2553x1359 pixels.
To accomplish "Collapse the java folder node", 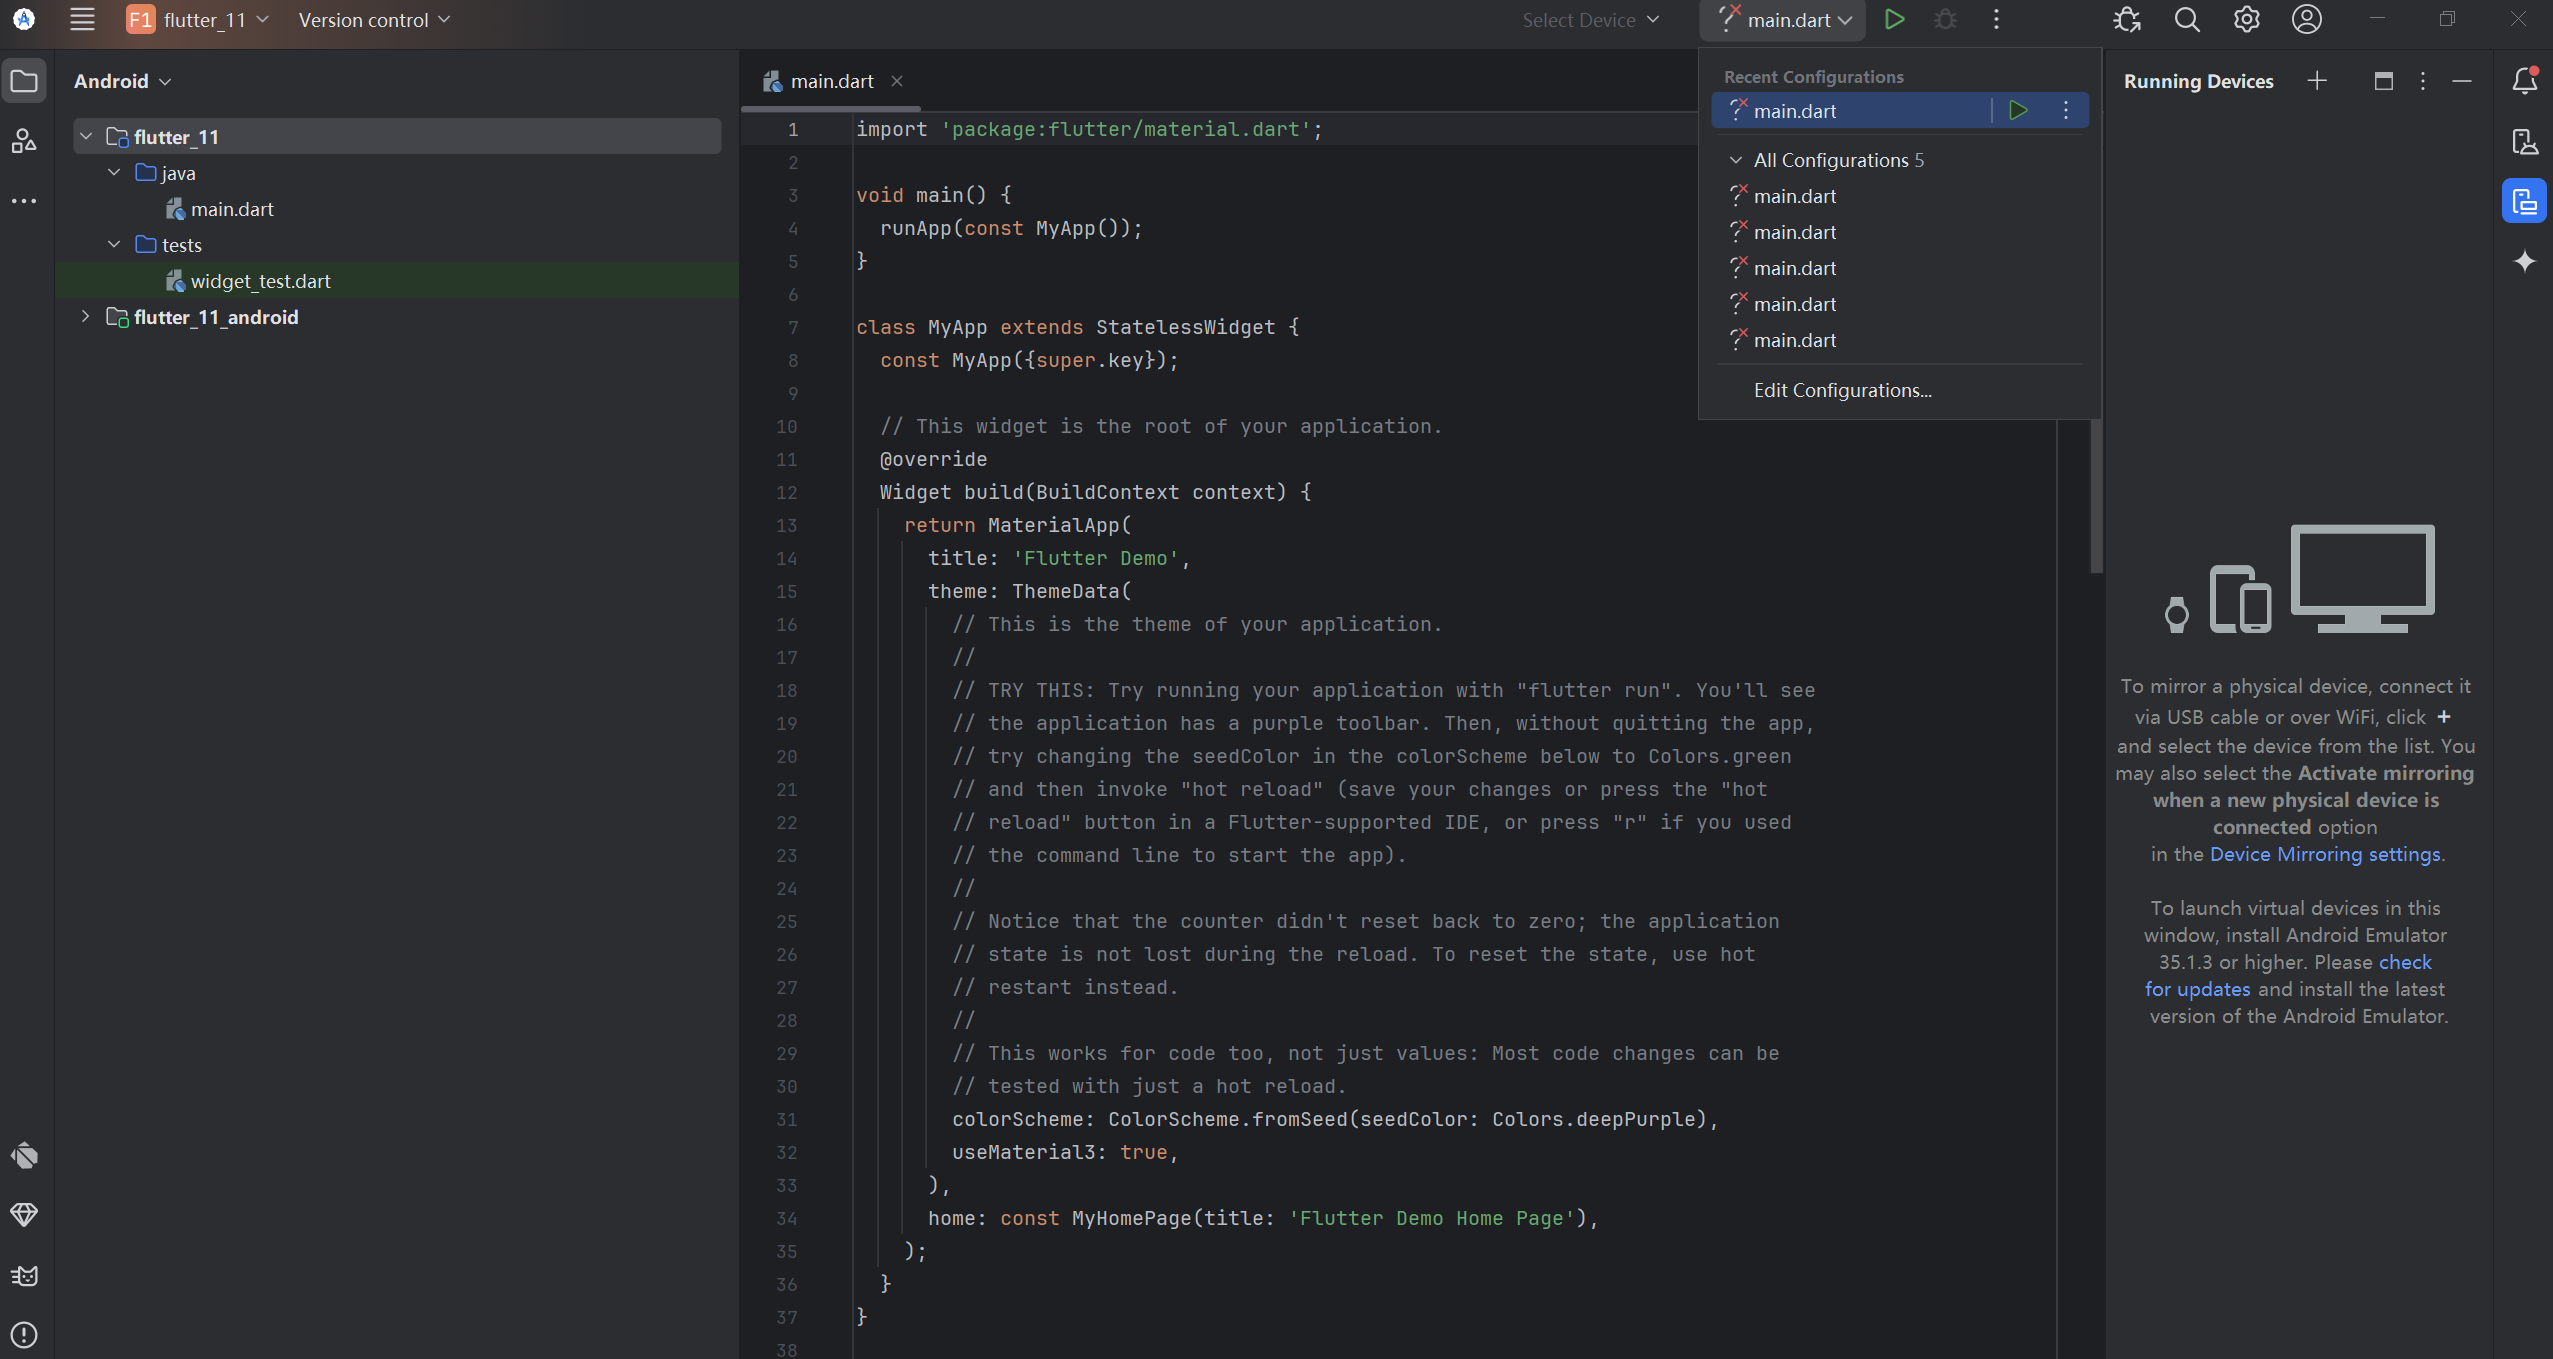I will [115, 172].
